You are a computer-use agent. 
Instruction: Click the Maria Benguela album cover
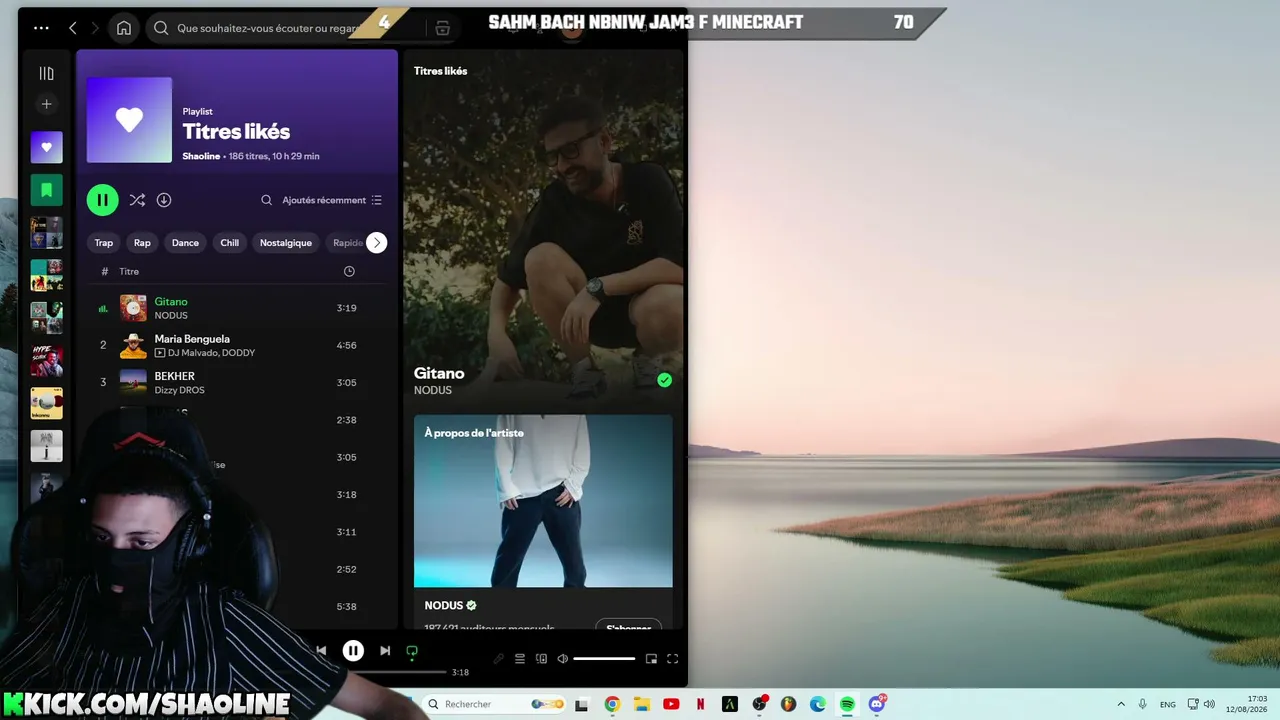(133, 345)
